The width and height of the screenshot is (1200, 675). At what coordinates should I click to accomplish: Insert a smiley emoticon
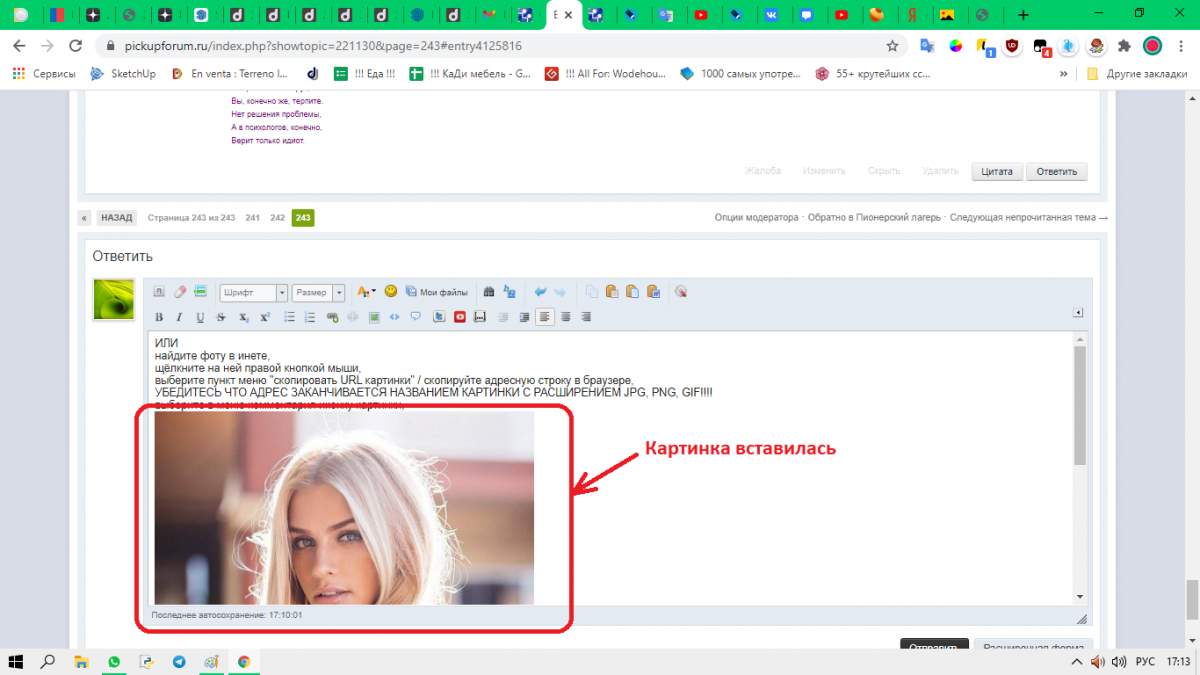click(391, 292)
